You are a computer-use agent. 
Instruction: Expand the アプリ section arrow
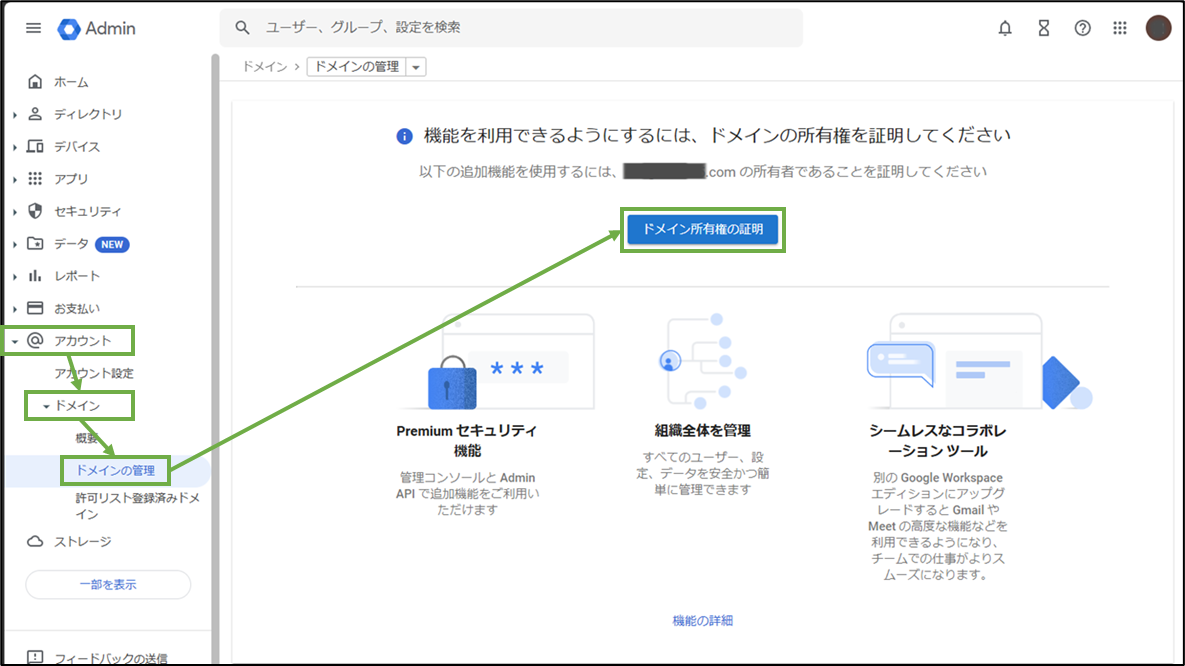click(x=14, y=179)
